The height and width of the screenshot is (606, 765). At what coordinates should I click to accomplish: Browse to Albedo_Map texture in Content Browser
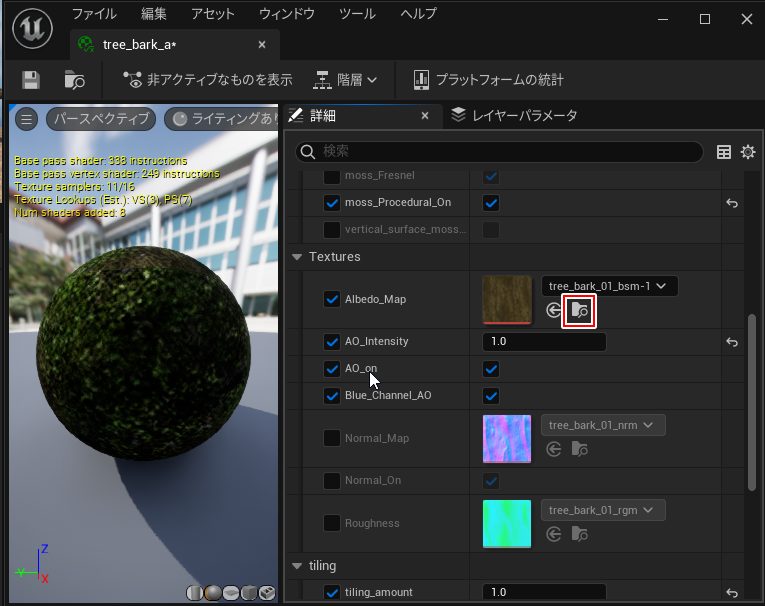(x=579, y=311)
